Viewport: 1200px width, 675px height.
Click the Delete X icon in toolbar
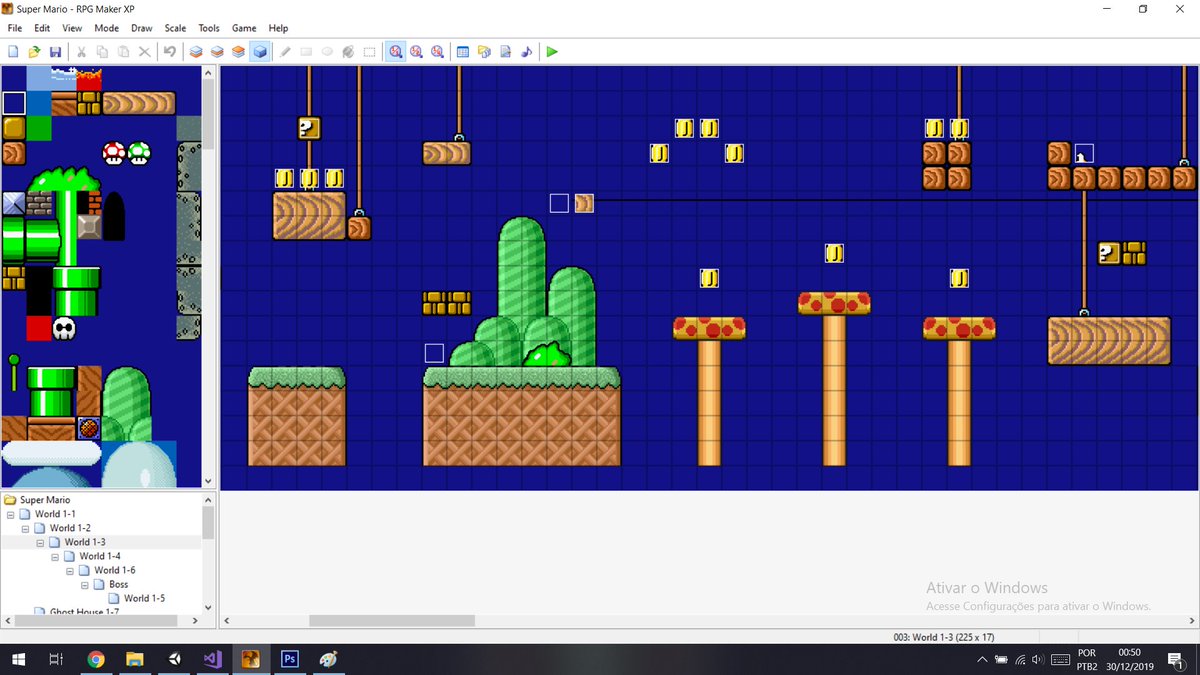pos(144,51)
